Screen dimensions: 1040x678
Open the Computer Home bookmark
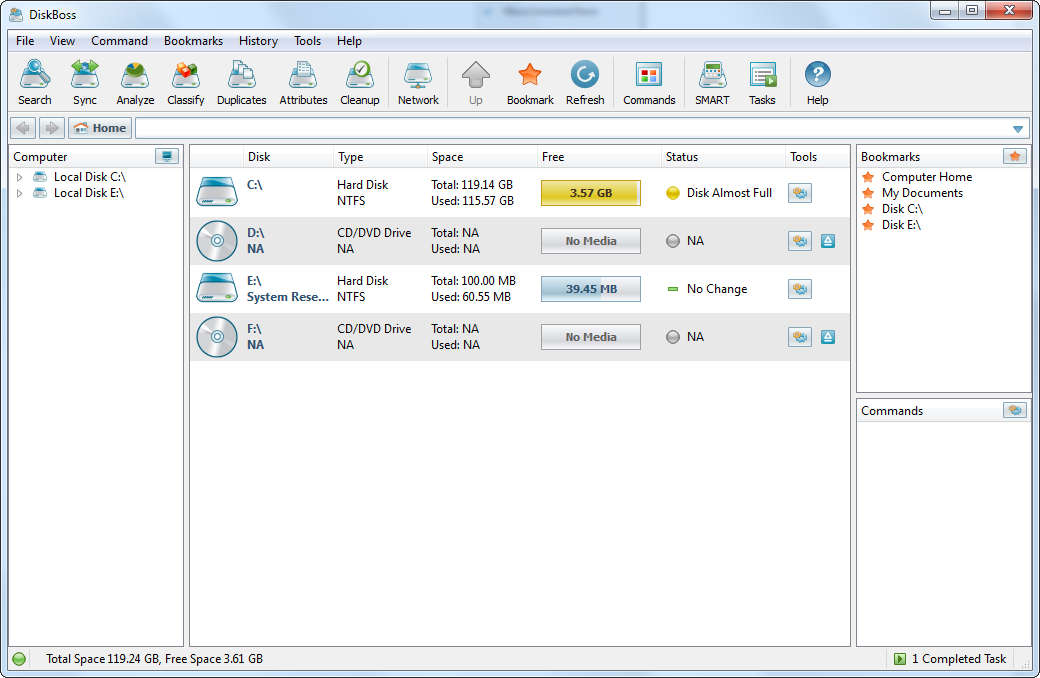(x=927, y=177)
